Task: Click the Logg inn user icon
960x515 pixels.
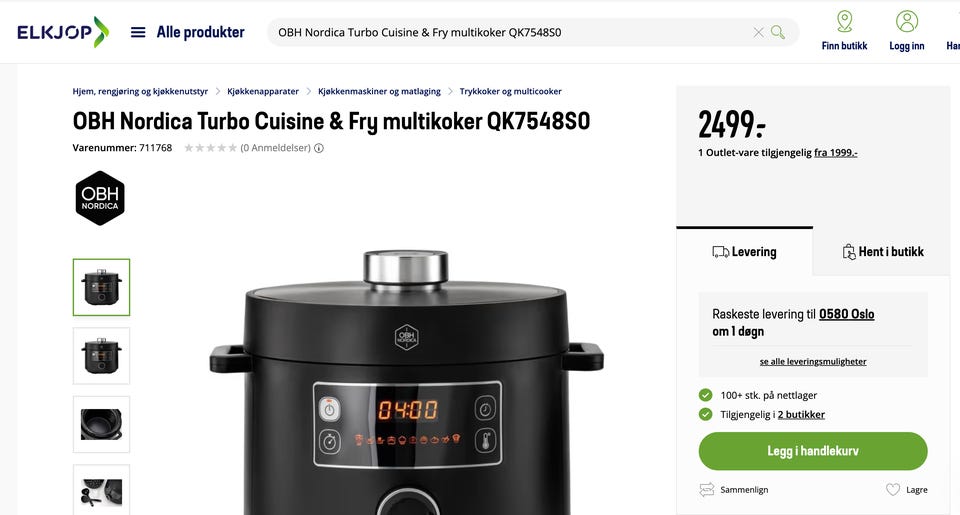Action: click(907, 21)
